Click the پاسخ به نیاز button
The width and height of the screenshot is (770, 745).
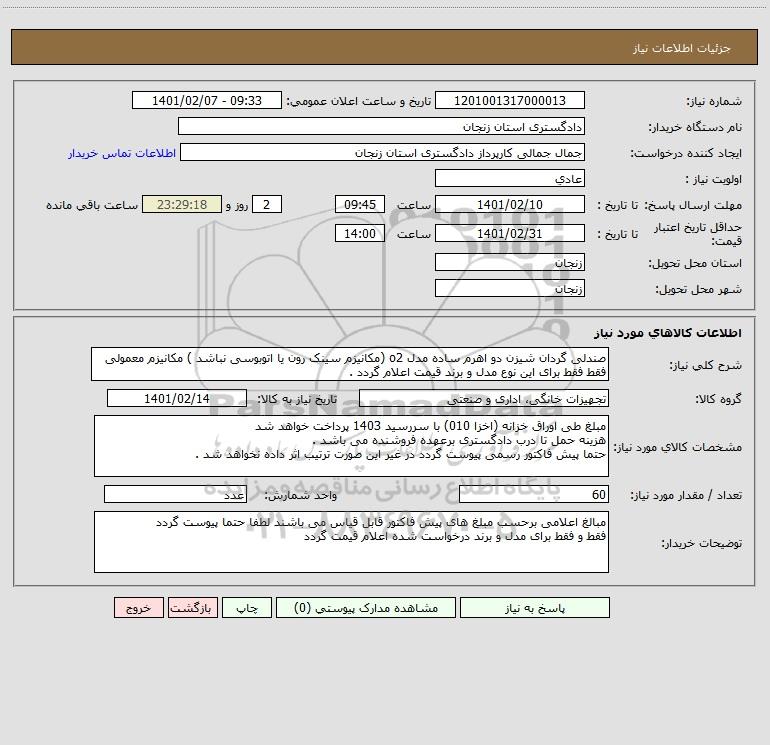coord(535,608)
